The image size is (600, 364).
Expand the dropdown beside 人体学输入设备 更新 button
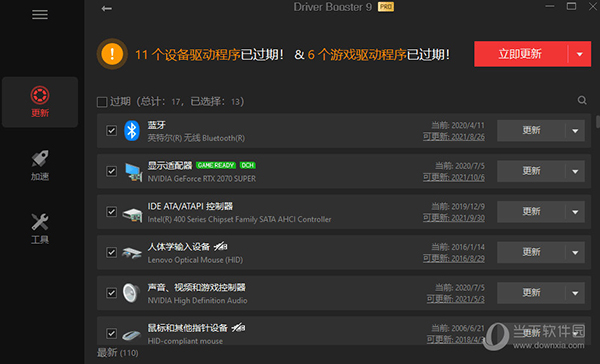coord(575,253)
